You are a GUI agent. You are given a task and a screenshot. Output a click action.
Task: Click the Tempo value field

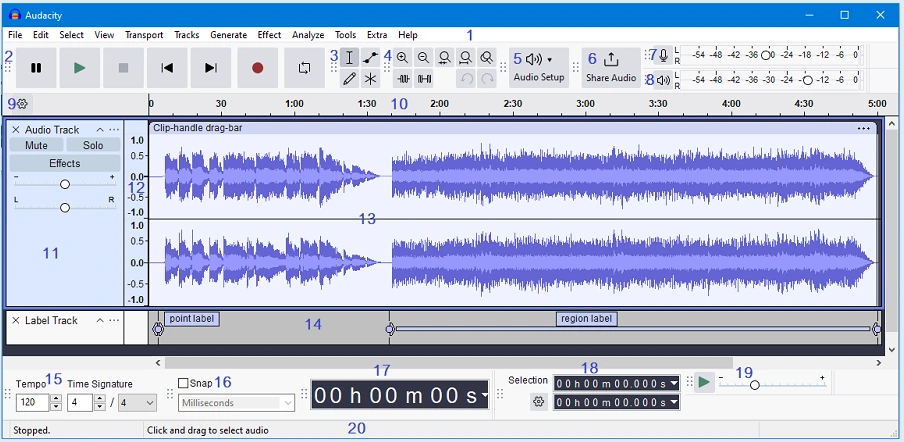tap(33, 402)
